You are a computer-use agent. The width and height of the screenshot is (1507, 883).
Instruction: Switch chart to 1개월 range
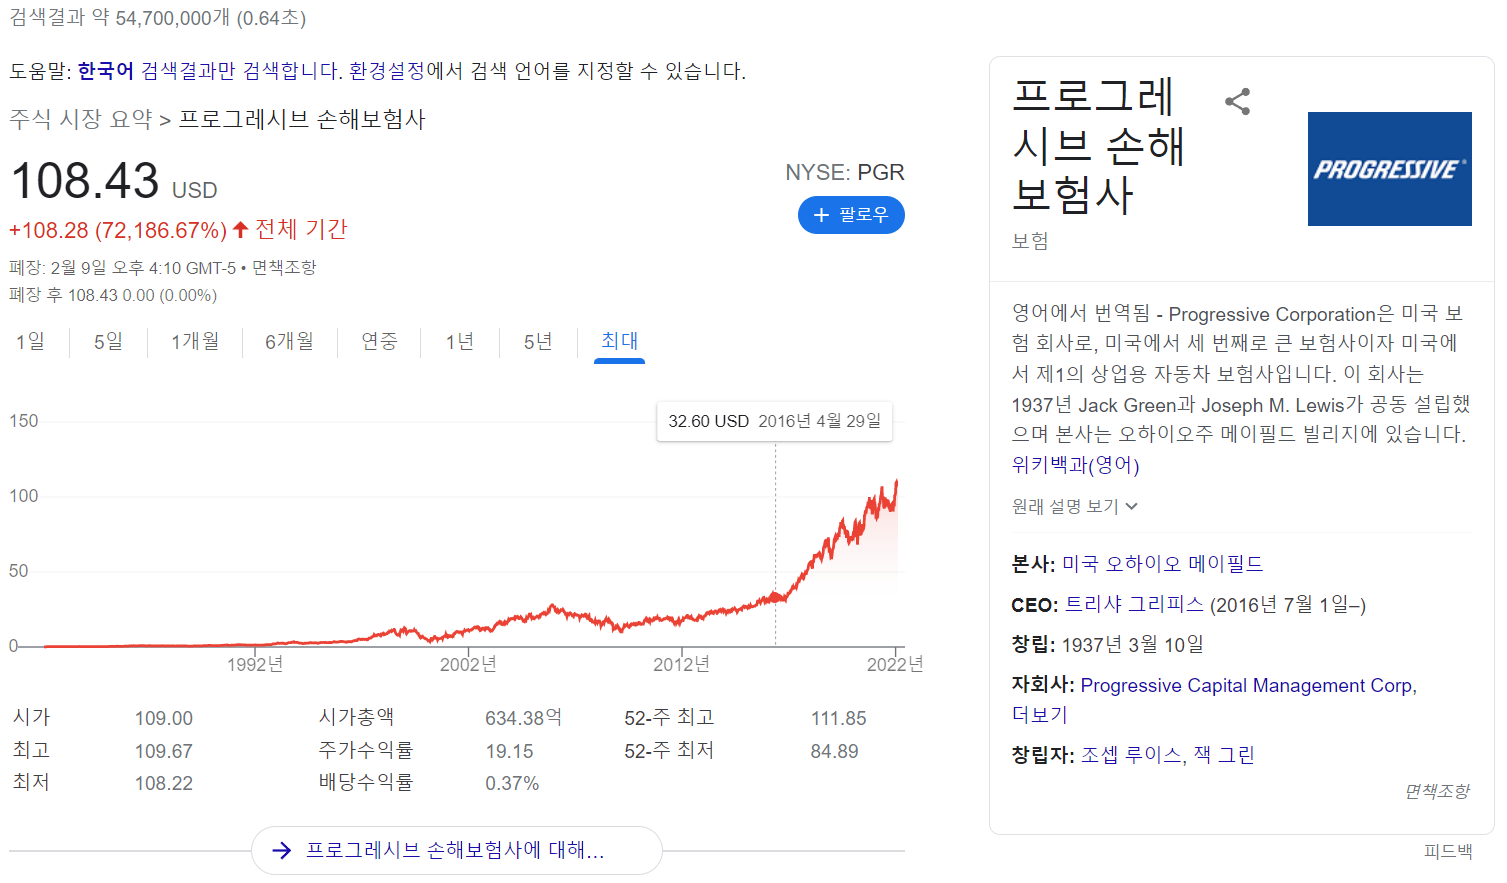pos(195,342)
